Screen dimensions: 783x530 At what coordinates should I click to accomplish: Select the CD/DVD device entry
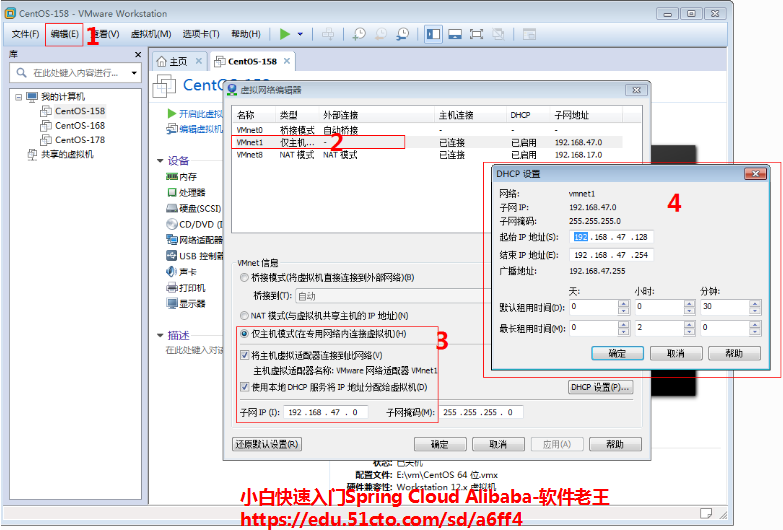click(194, 224)
